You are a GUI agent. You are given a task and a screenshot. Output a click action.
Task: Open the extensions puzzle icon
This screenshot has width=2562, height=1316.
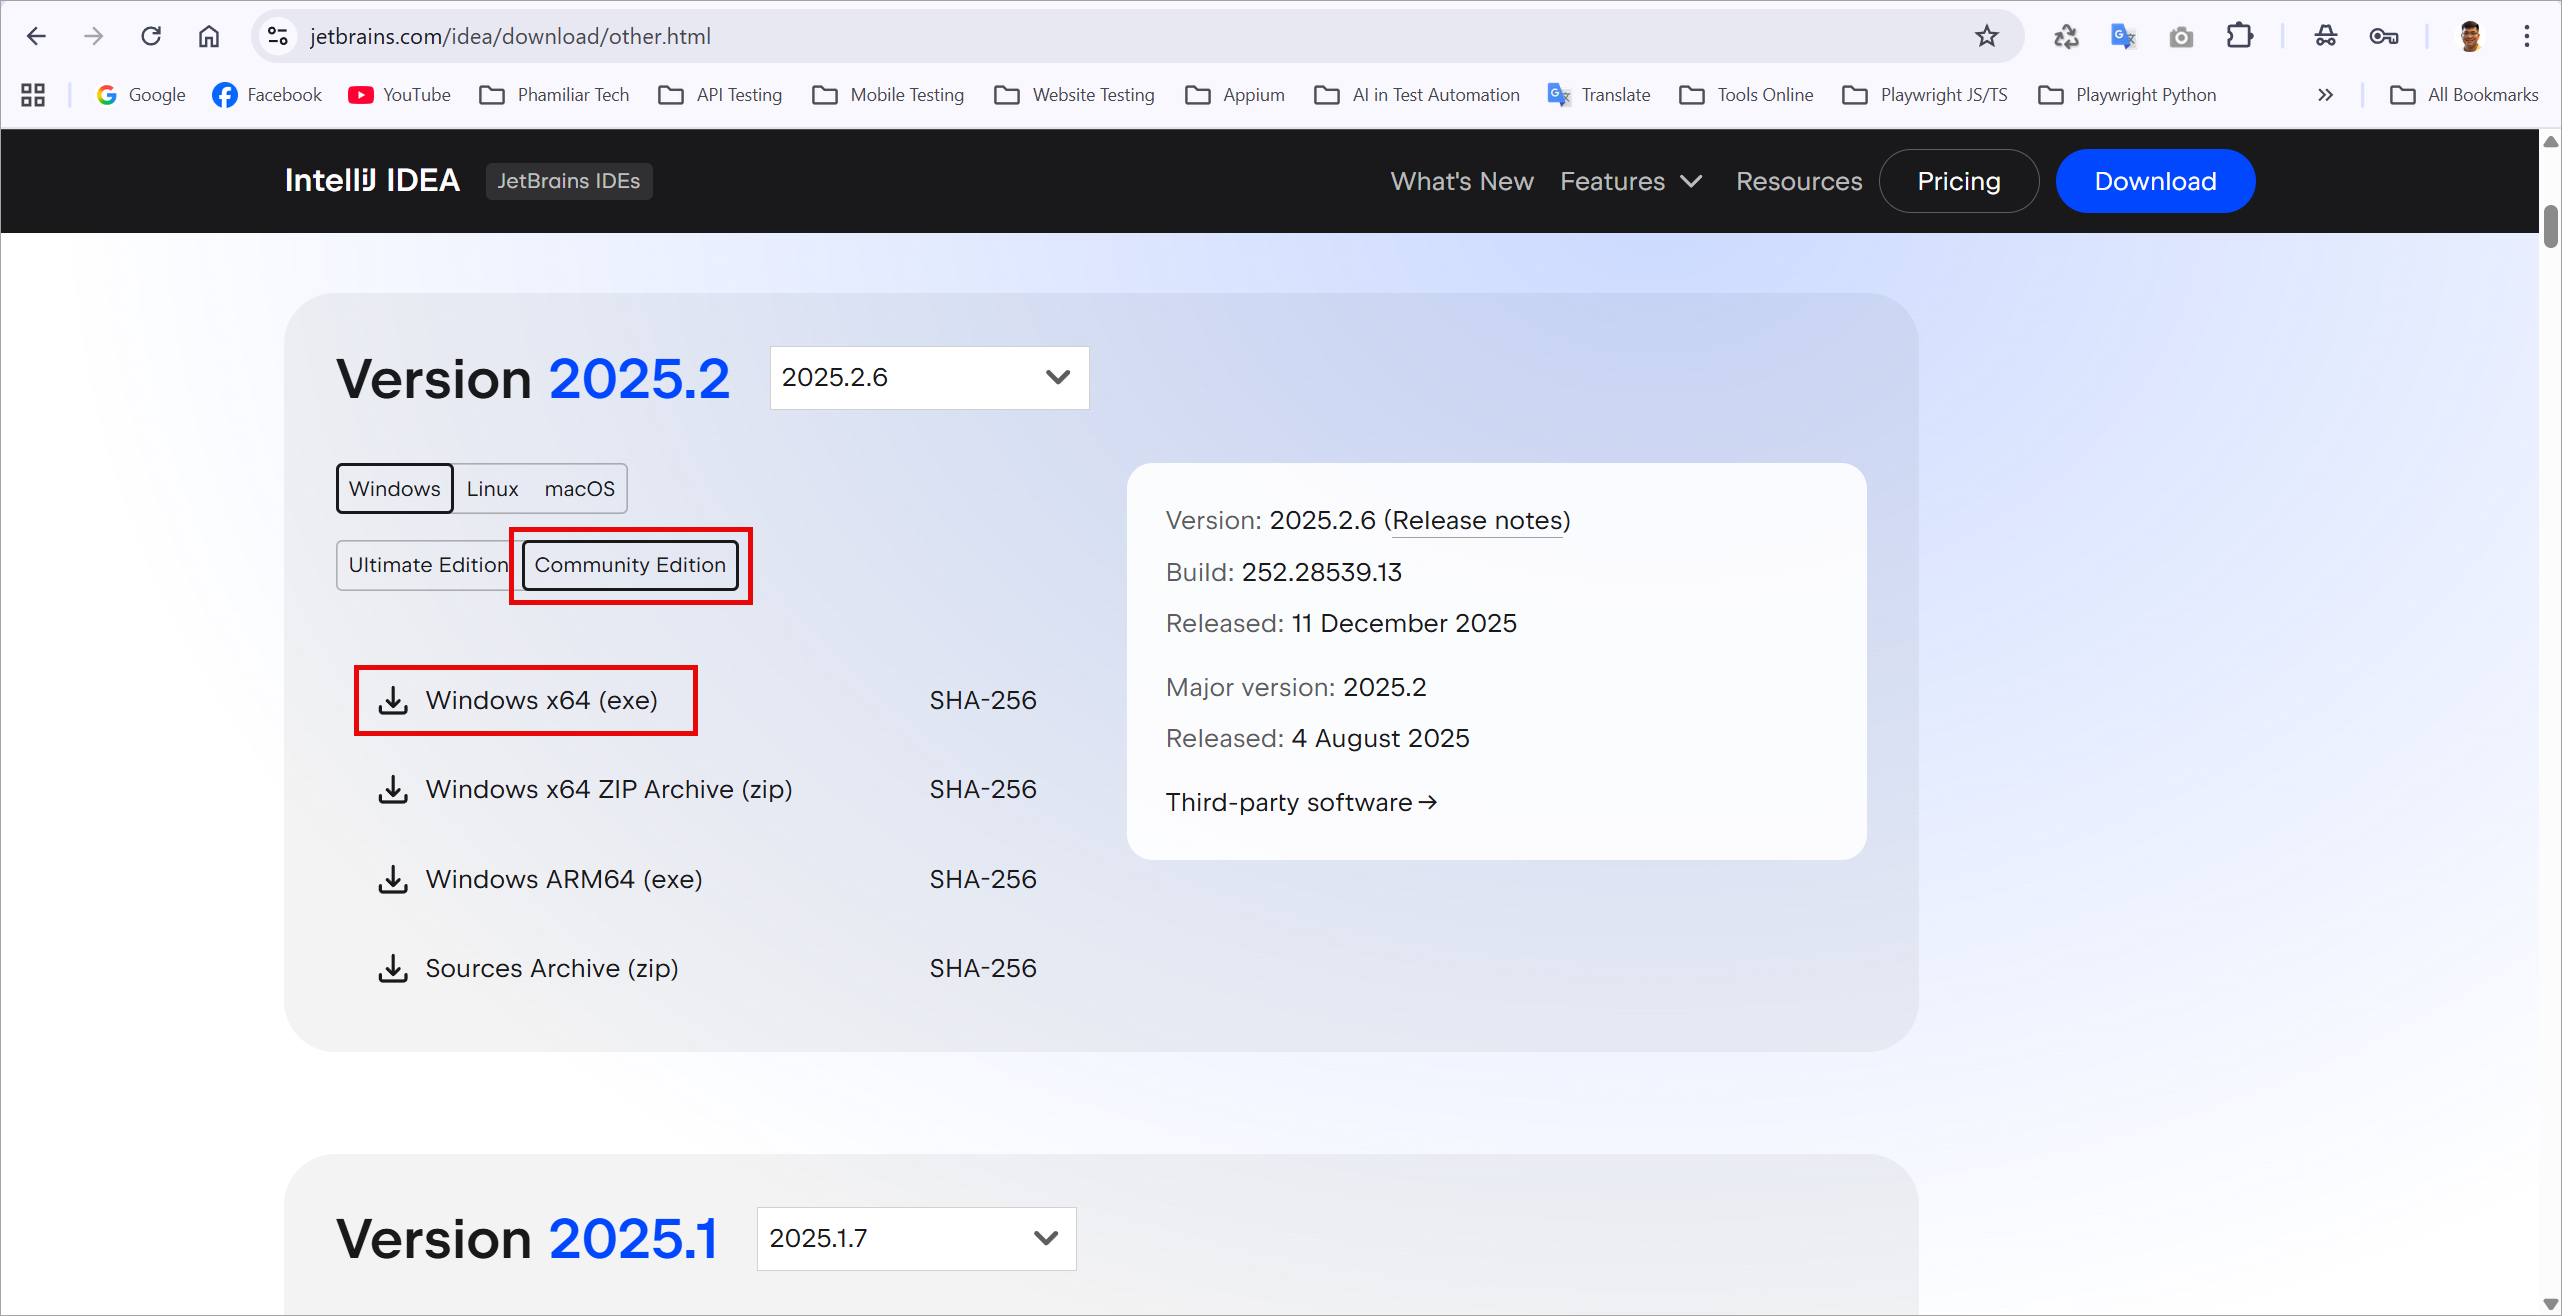point(2239,37)
